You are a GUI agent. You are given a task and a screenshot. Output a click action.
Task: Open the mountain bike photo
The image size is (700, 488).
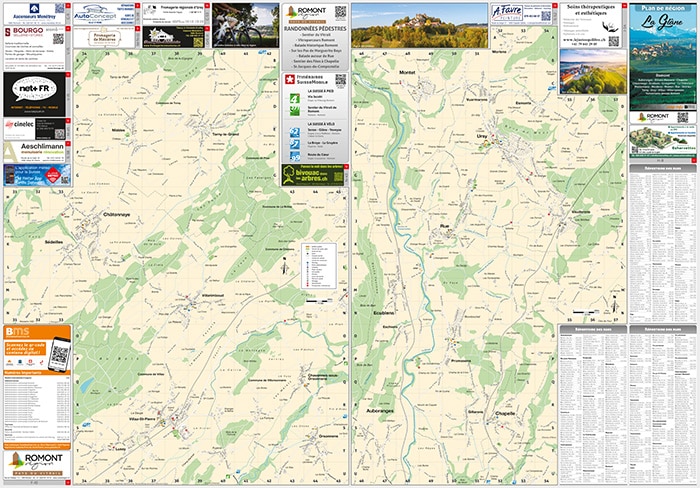245,25
